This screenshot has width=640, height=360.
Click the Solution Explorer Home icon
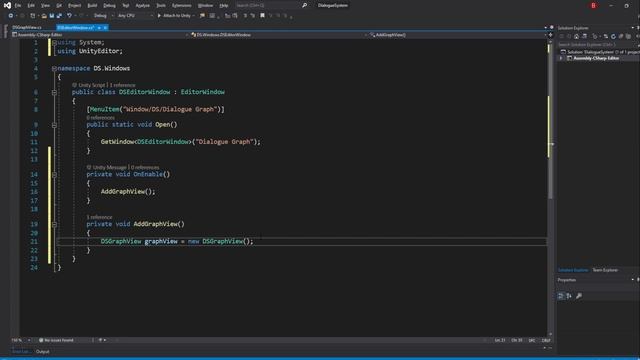point(576,36)
